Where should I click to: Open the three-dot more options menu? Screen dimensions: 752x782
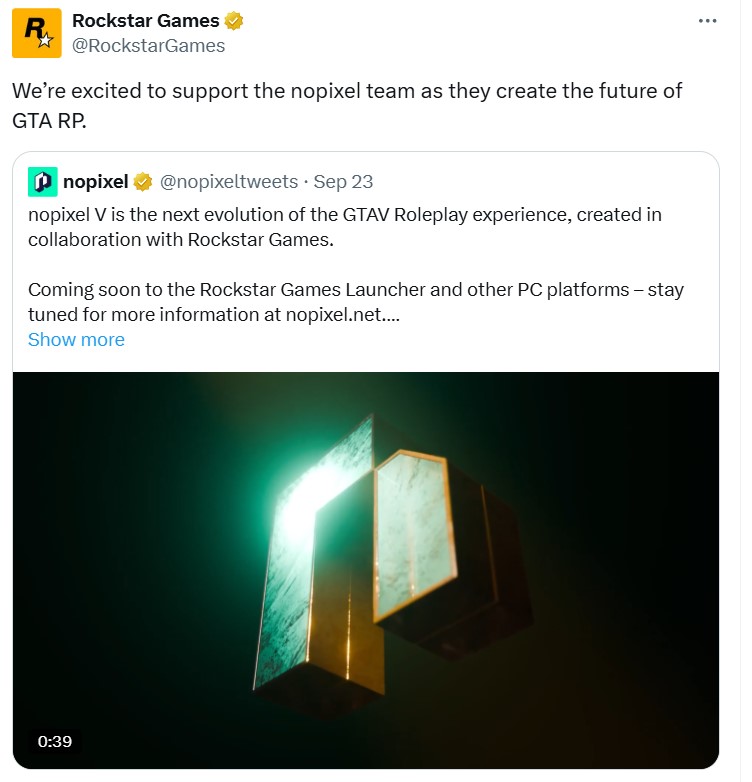707,21
